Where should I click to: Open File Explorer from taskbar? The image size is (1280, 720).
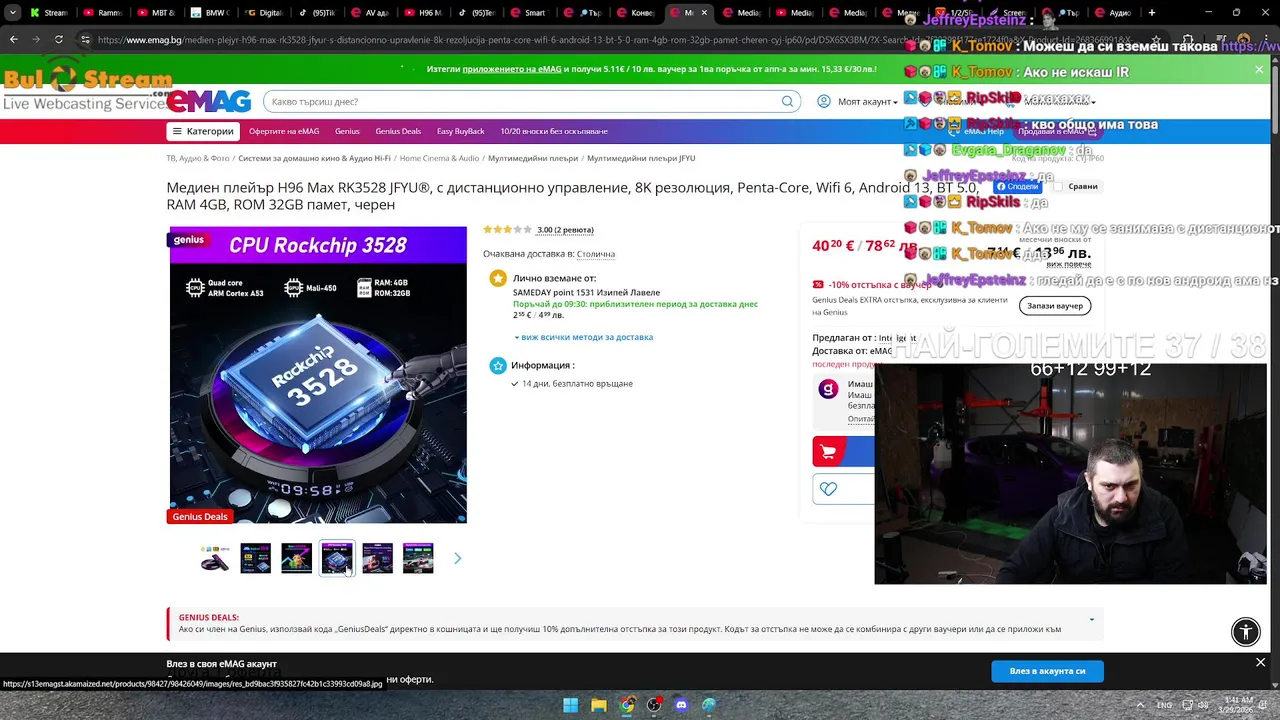(598, 705)
